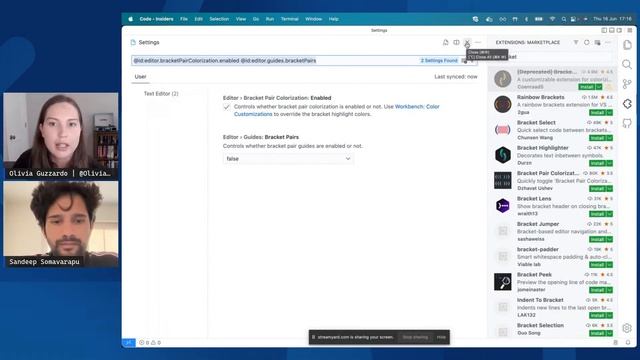Open install options arrow for bracket-padder
The height and width of the screenshot is (360, 640).
[609, 264]
